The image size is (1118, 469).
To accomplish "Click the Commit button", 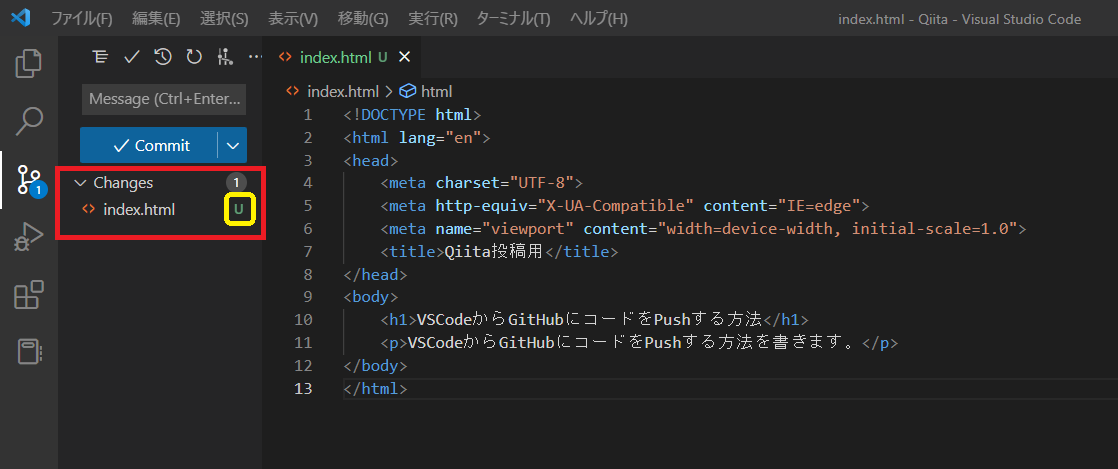I will click(149, 145).
